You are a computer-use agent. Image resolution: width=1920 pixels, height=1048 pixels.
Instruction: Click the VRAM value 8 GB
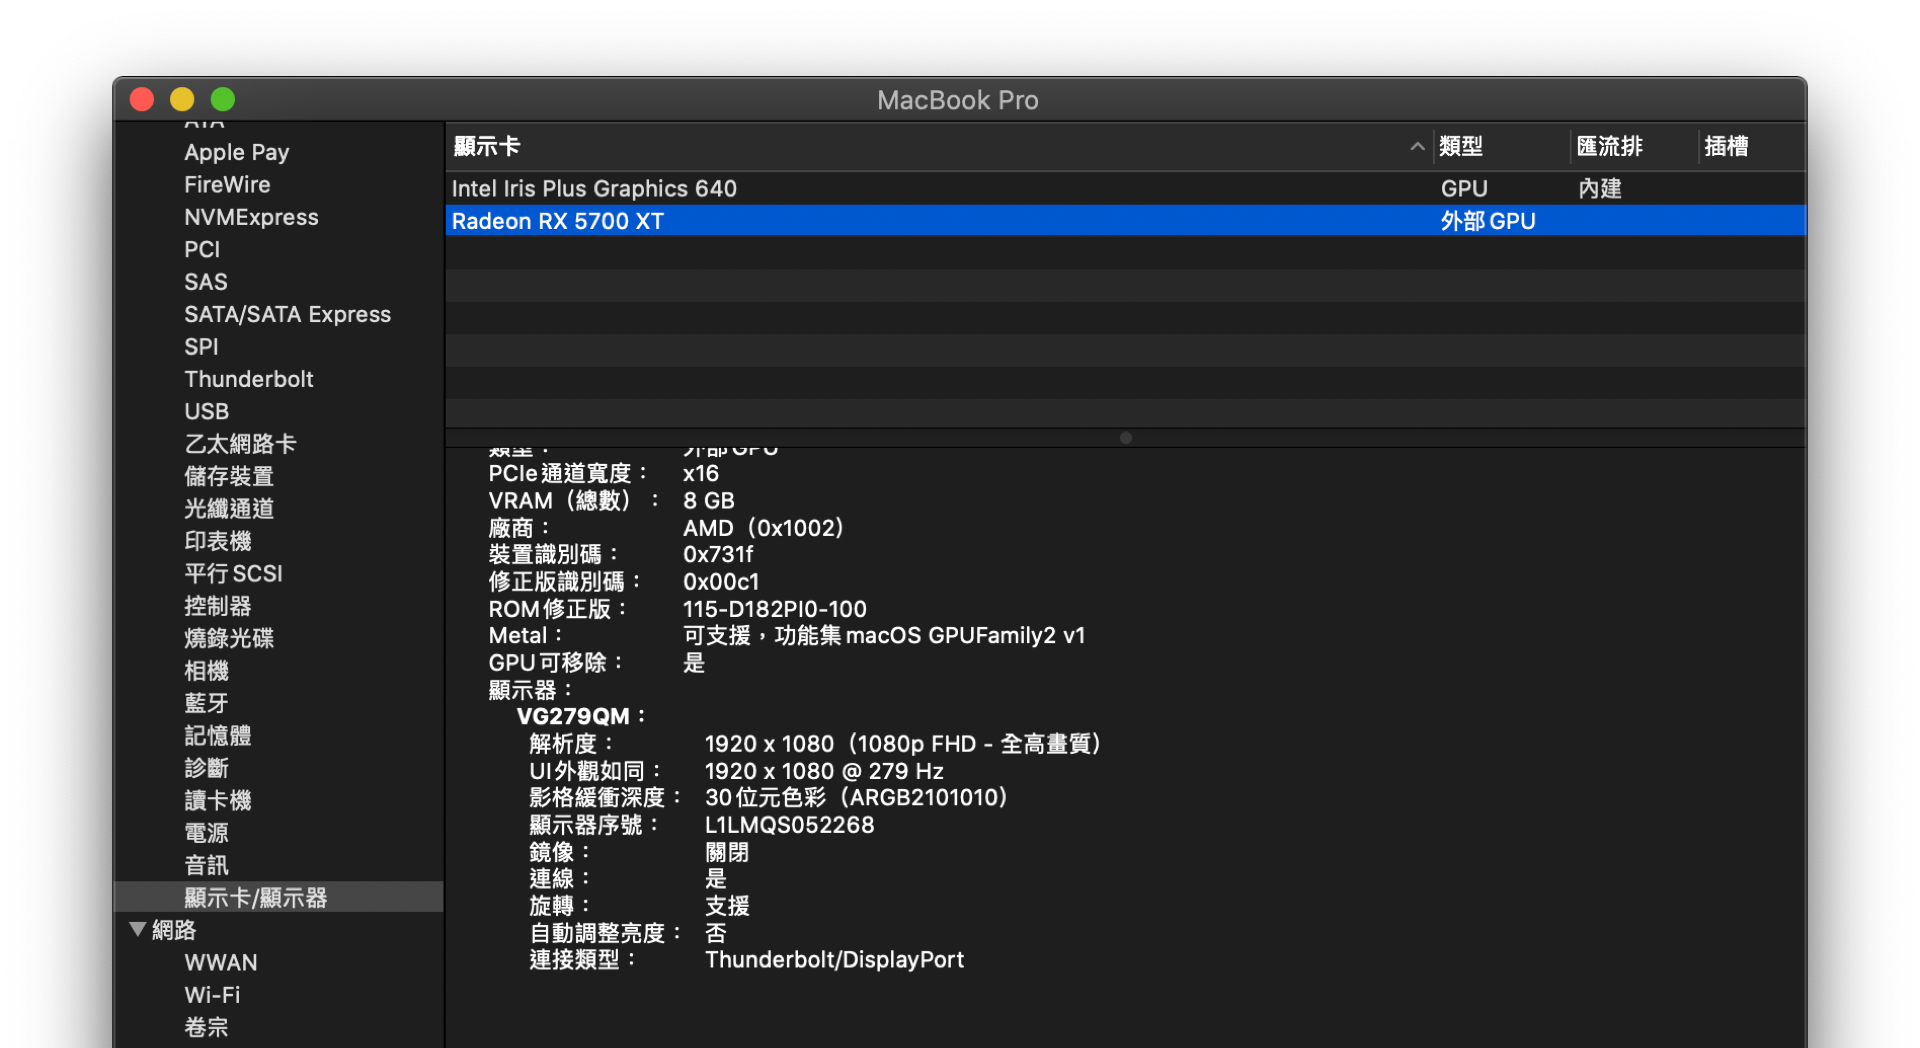click(709, 500)
